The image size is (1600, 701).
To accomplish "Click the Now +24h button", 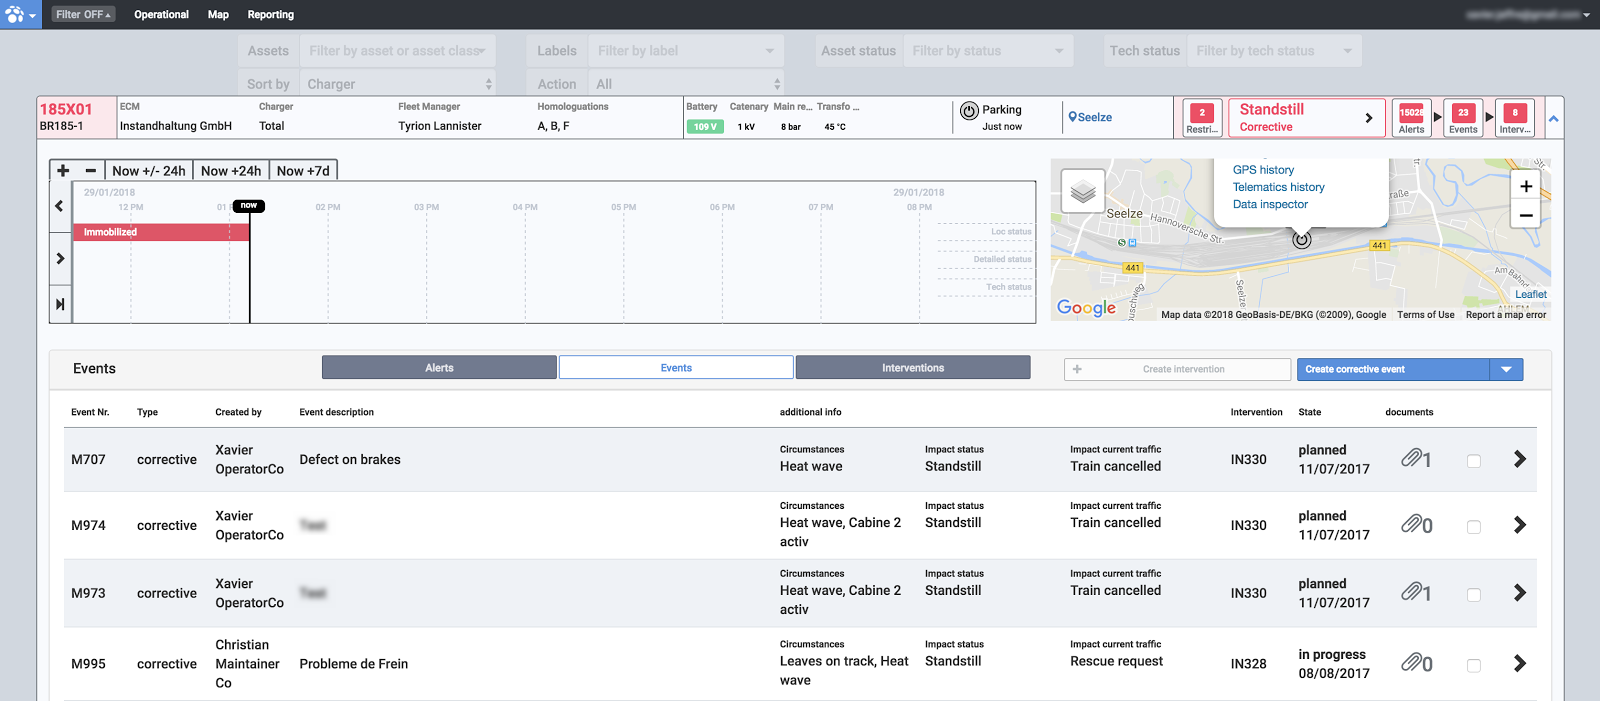I will coord(231,171).
